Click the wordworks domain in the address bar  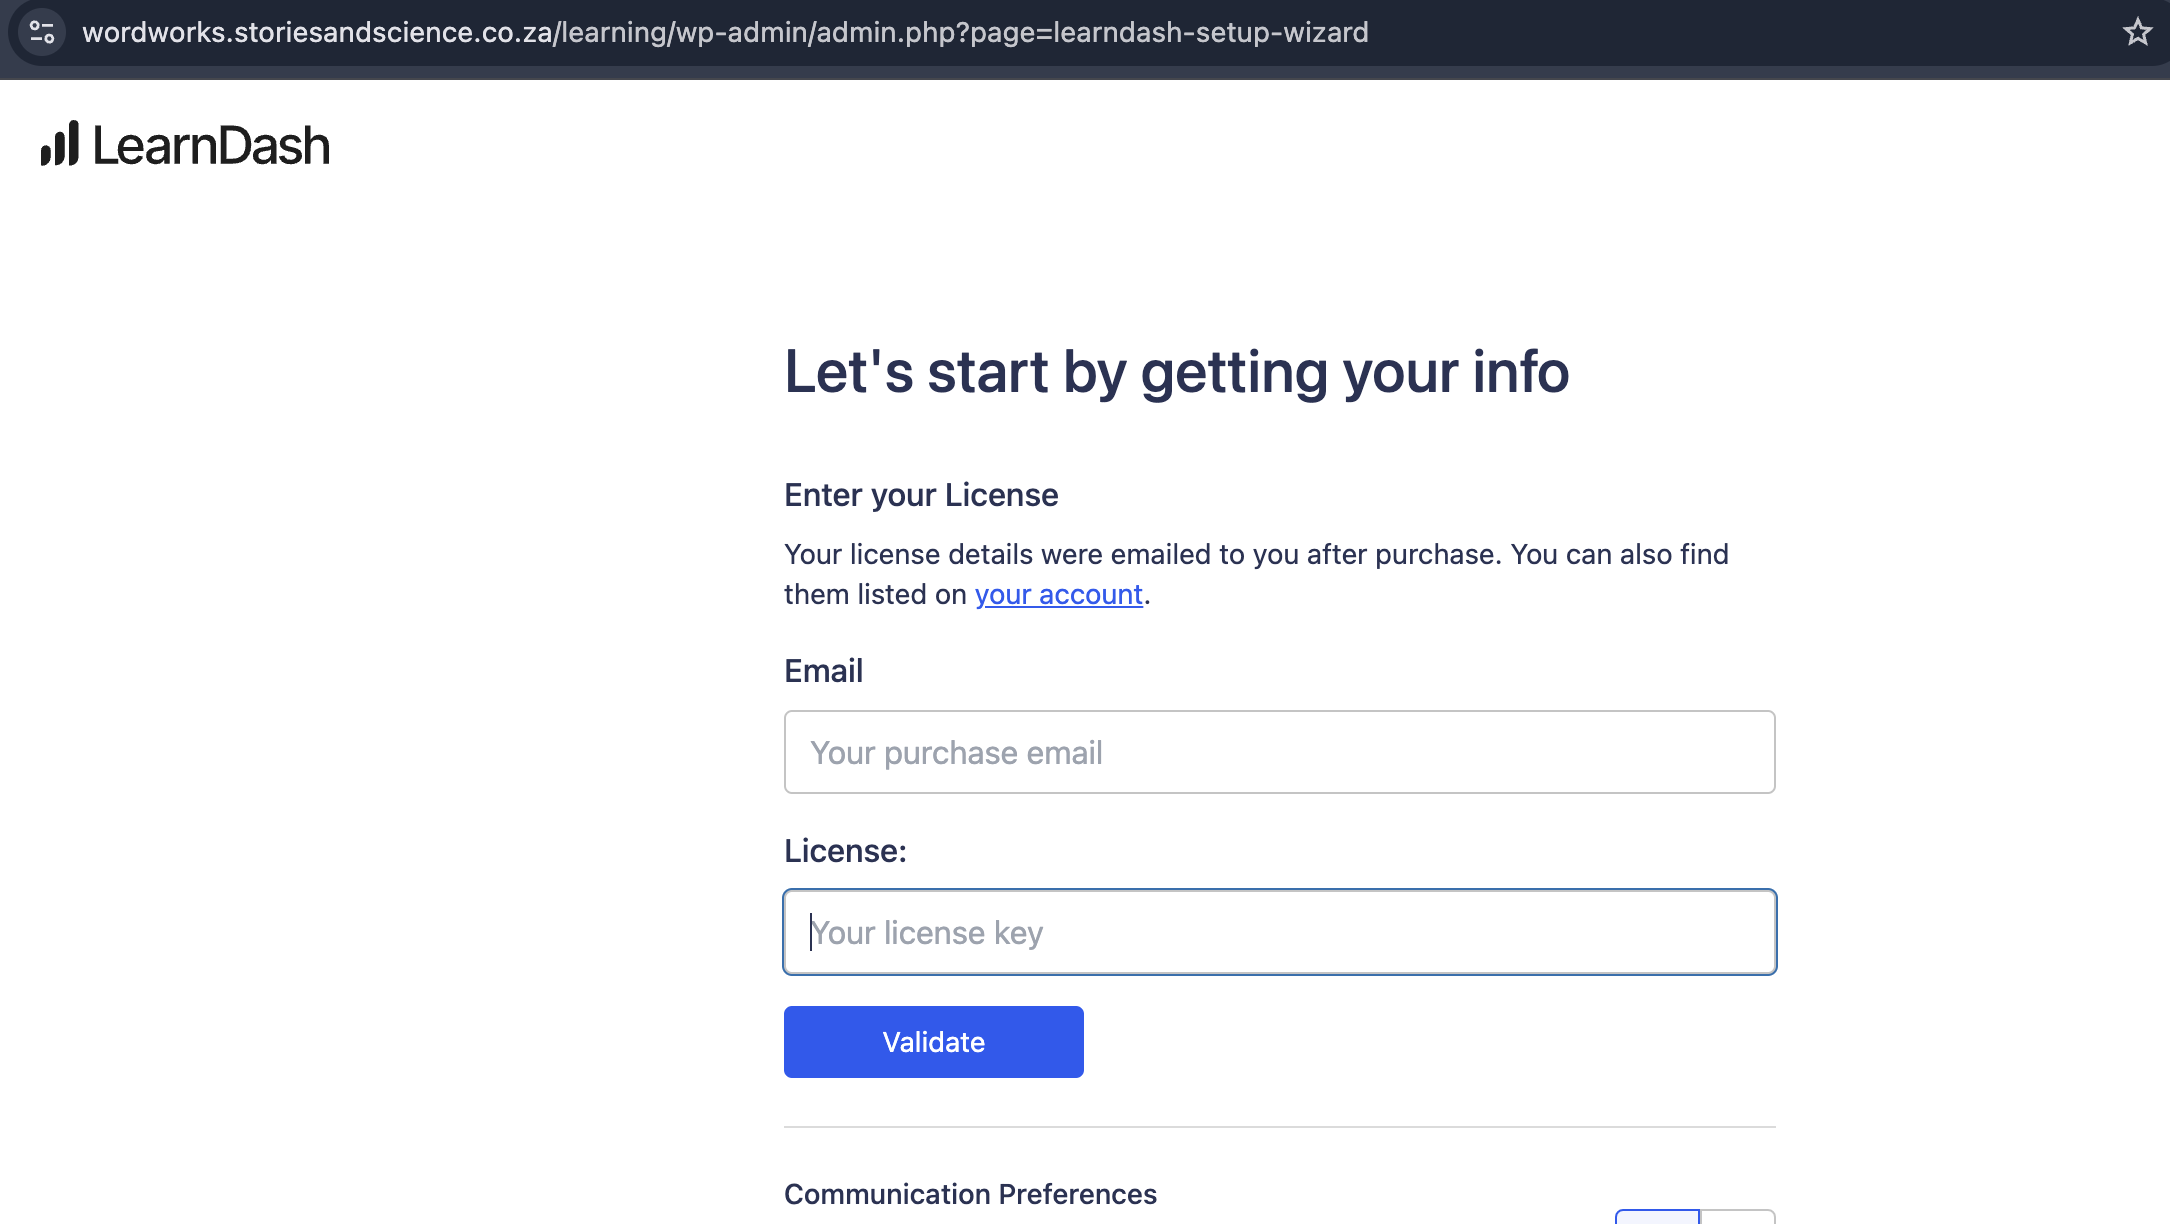click(317, 32)
